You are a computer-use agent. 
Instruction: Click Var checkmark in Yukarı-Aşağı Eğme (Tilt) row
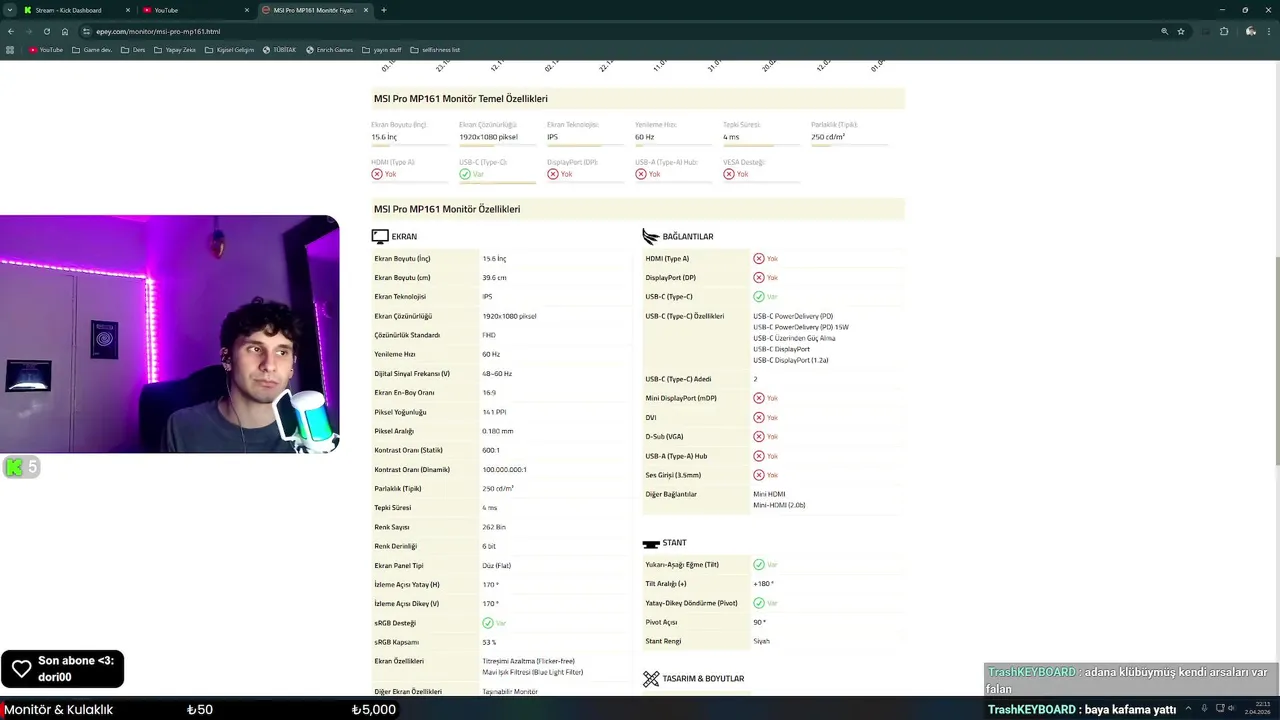(759, 565)
